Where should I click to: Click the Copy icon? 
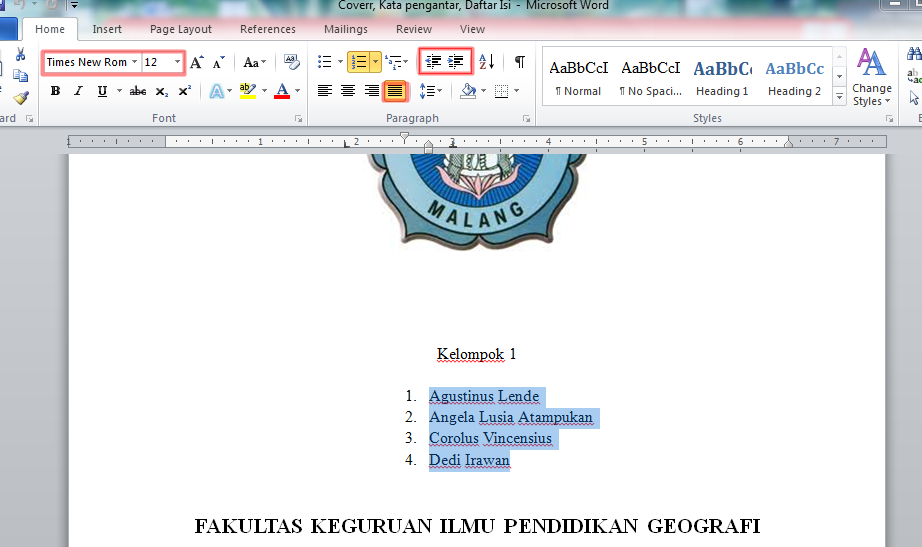click(x=21, y=76)
